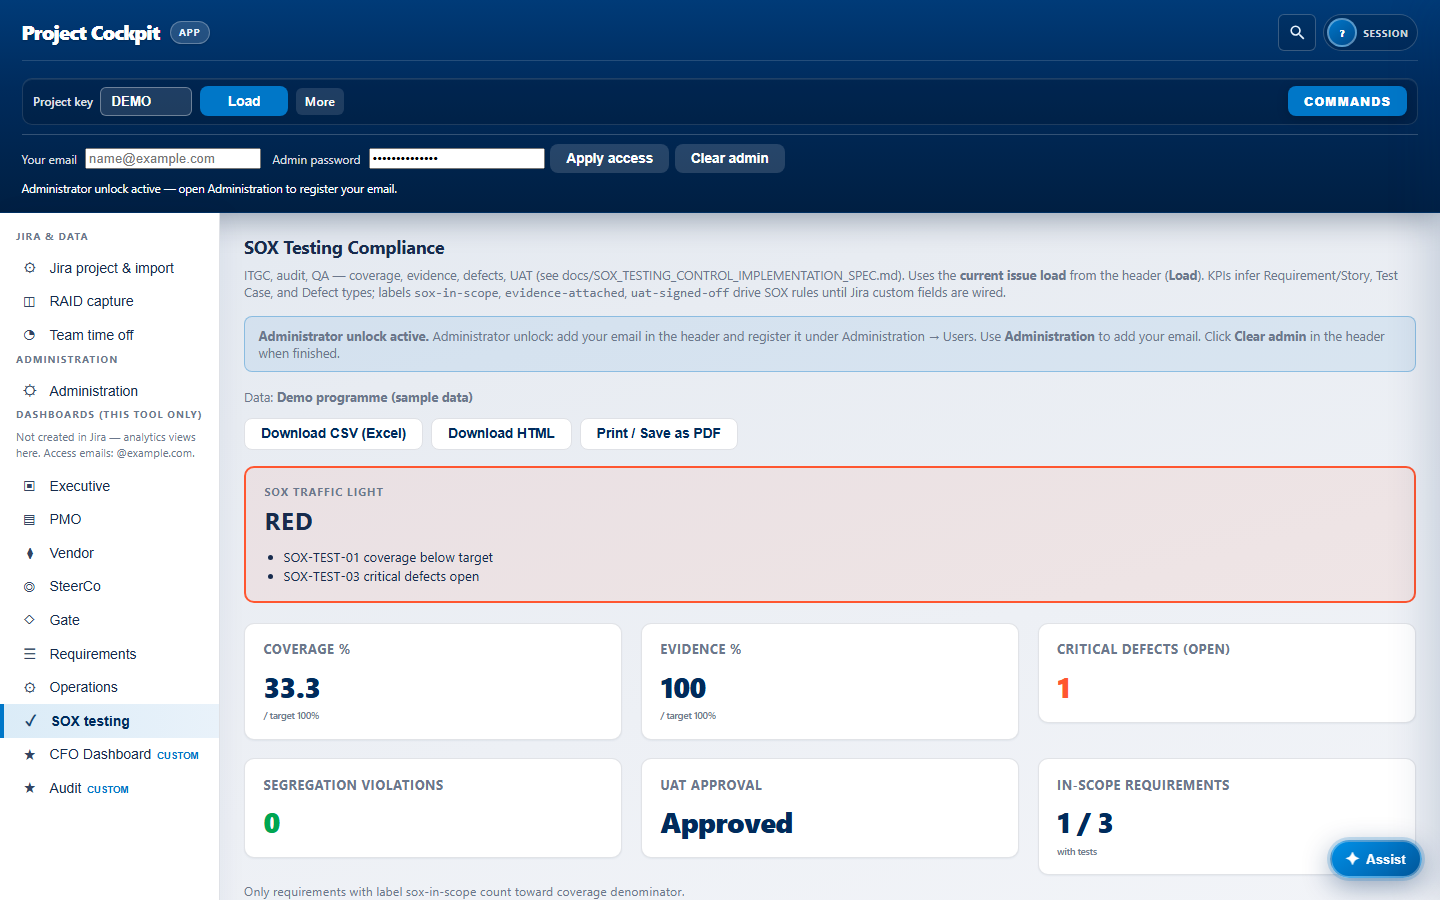Go to RAID capture
This screenshot has width=1440, height=900.
pyautogui.click(x=110, y=301)
